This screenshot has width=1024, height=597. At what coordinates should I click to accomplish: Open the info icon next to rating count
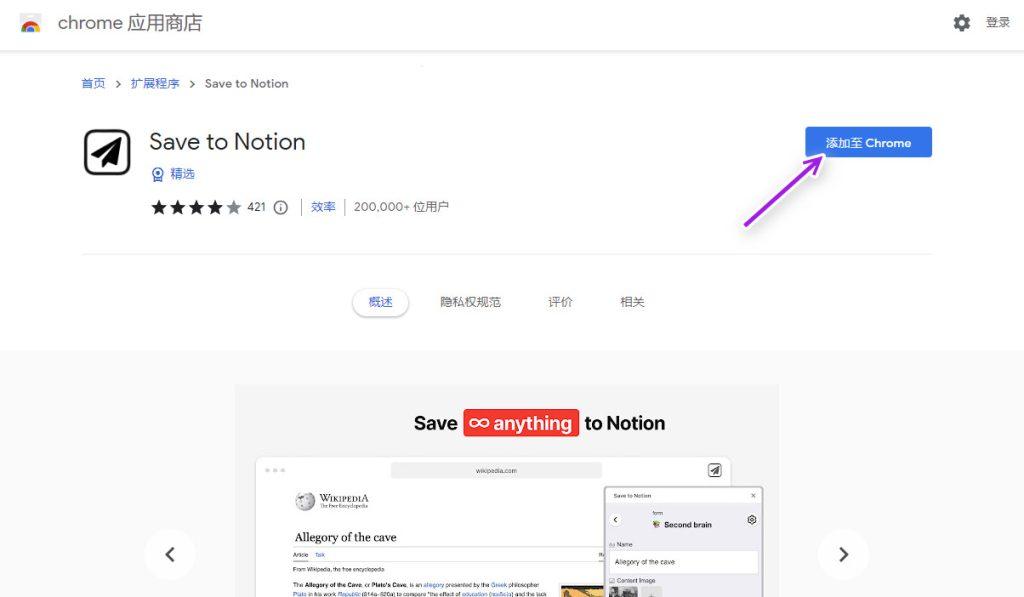(x=280, y=207)
